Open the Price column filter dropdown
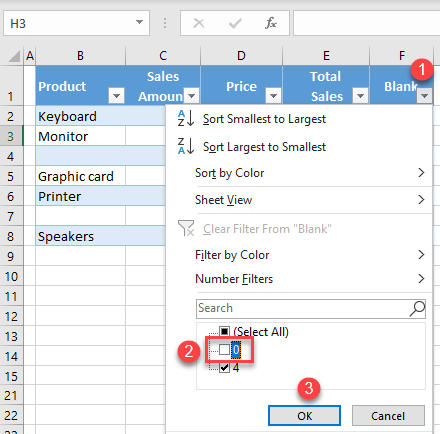Viewport: 440px width, 434px height. click(273, 96)
